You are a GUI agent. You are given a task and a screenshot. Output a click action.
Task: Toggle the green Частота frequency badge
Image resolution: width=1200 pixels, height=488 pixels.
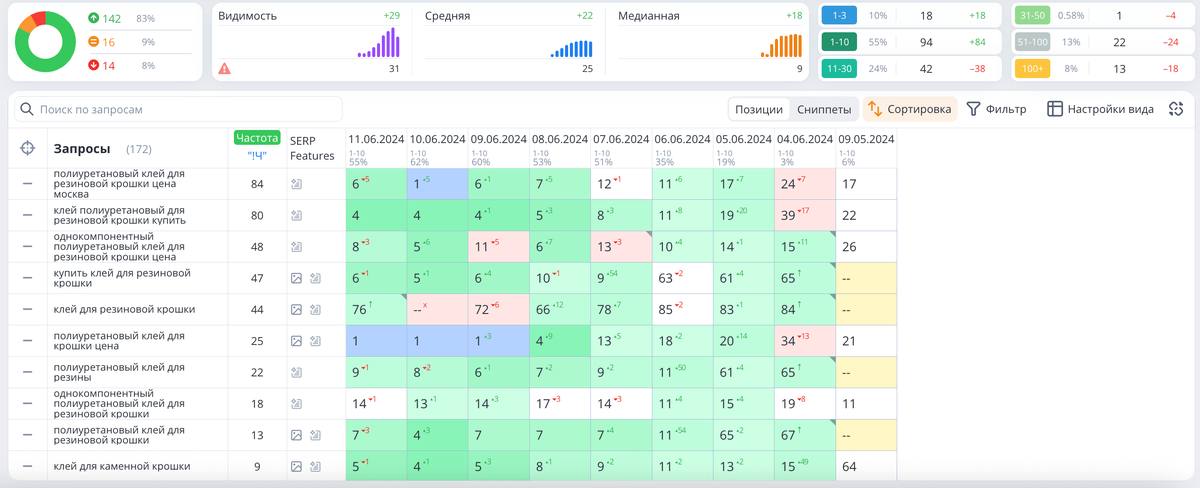(257, 138)
